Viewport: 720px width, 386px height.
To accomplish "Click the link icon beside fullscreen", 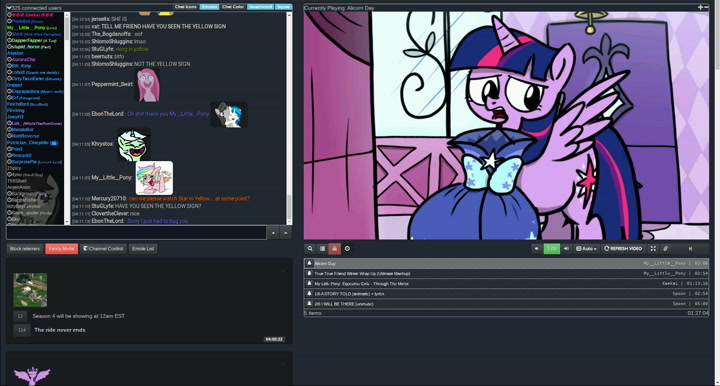I will pyautogui.click(x=665, y=248).
